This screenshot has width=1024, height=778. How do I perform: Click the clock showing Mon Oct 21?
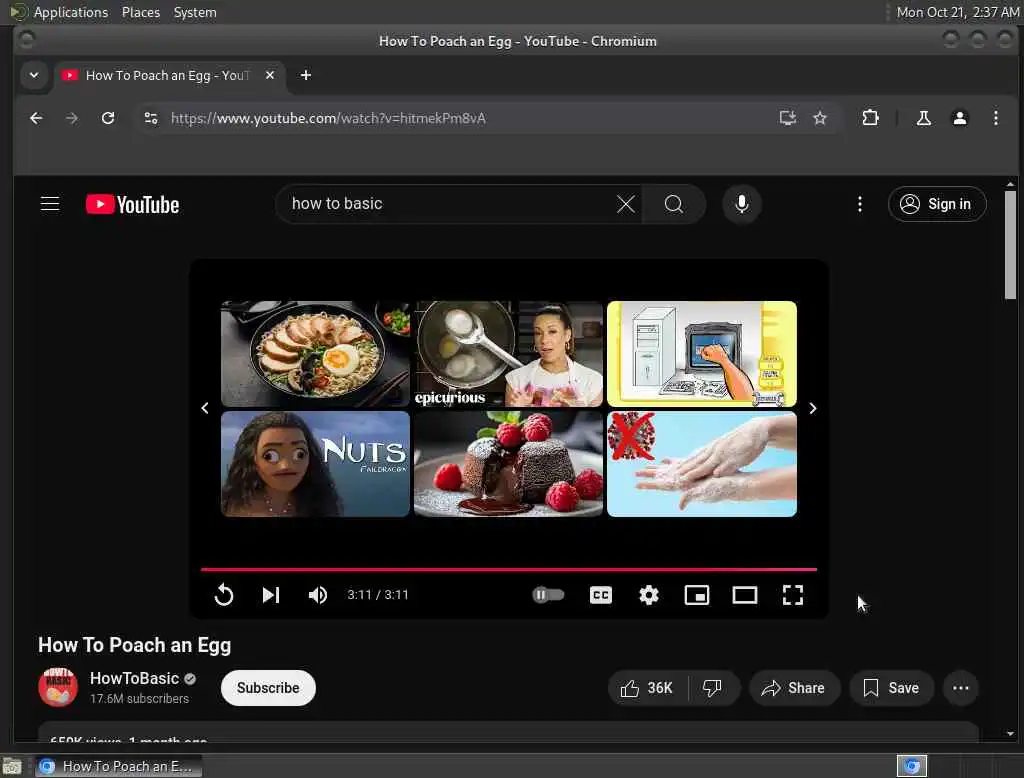point(957,12)
